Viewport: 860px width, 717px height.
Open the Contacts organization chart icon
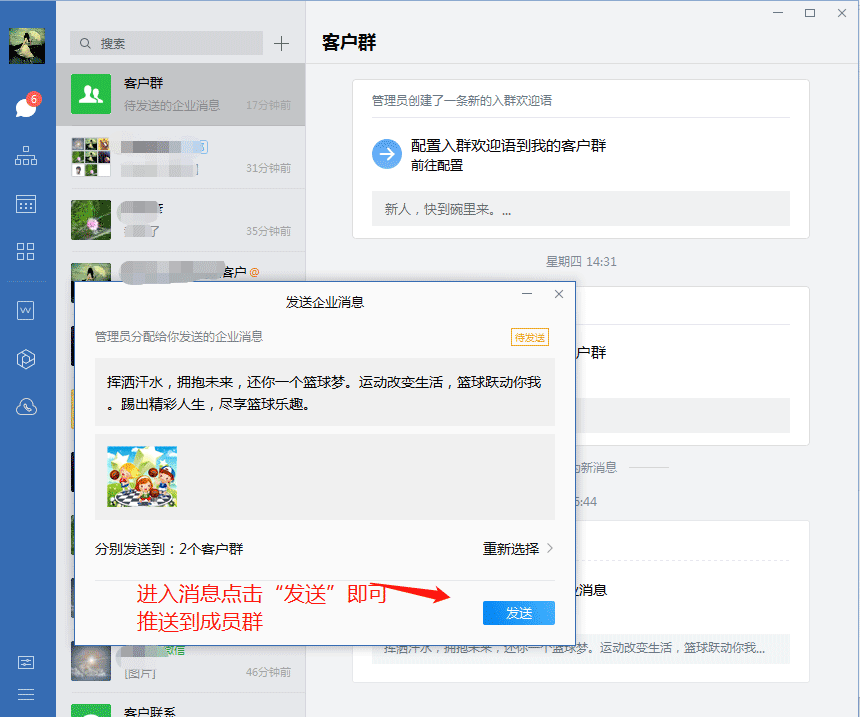coord(26,156)
